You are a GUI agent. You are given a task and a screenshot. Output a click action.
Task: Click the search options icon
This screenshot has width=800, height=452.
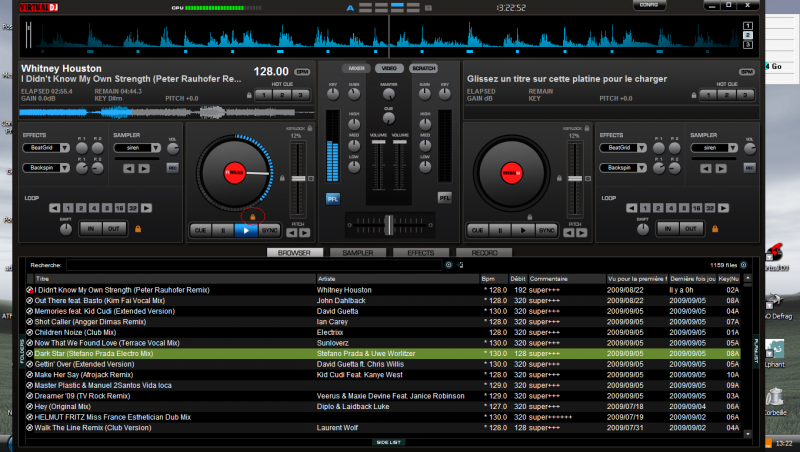[448, 265]
